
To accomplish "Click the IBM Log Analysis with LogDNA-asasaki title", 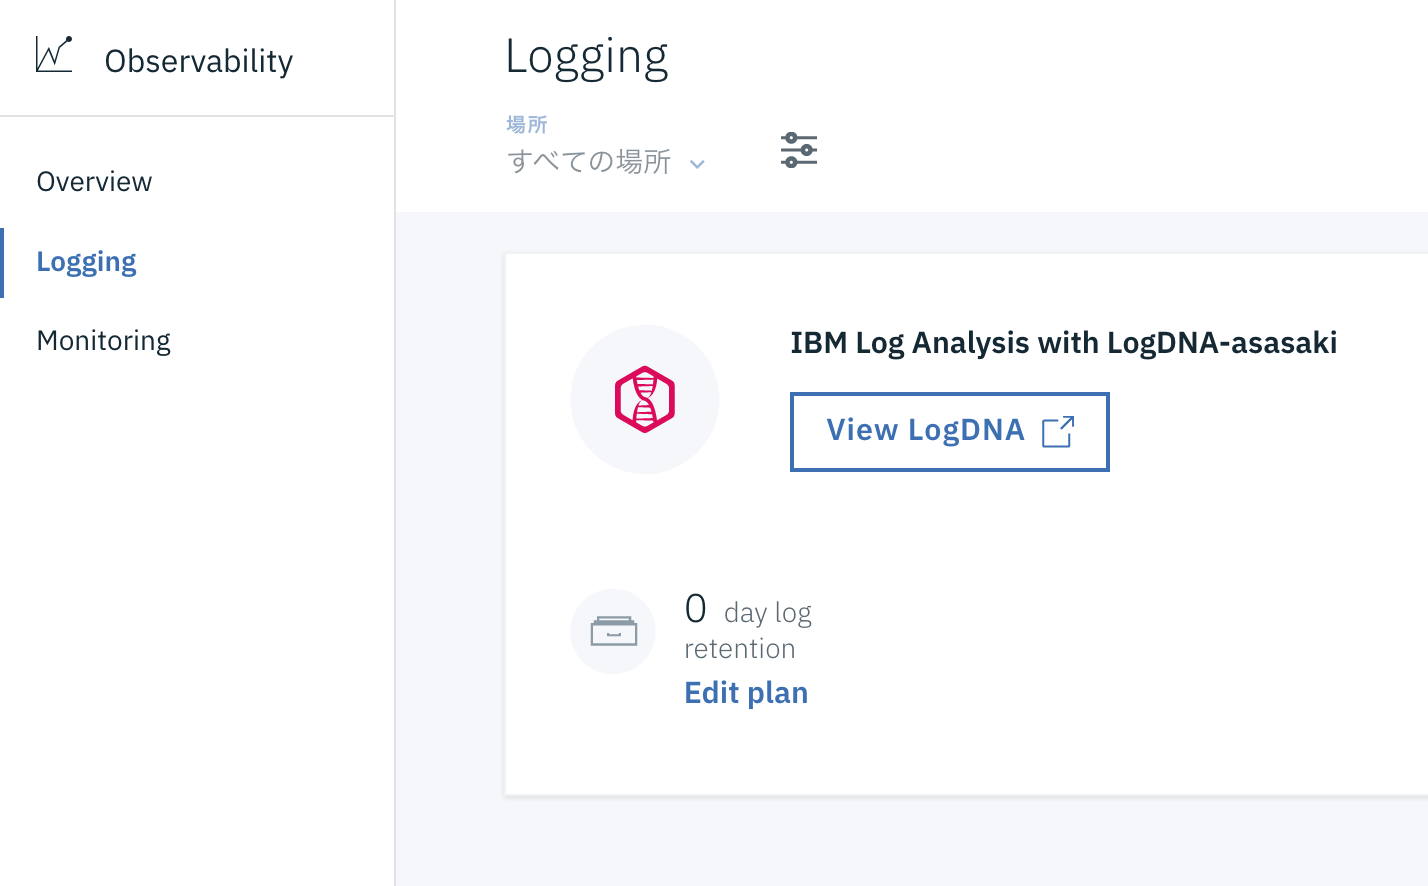I will 1064,342.
